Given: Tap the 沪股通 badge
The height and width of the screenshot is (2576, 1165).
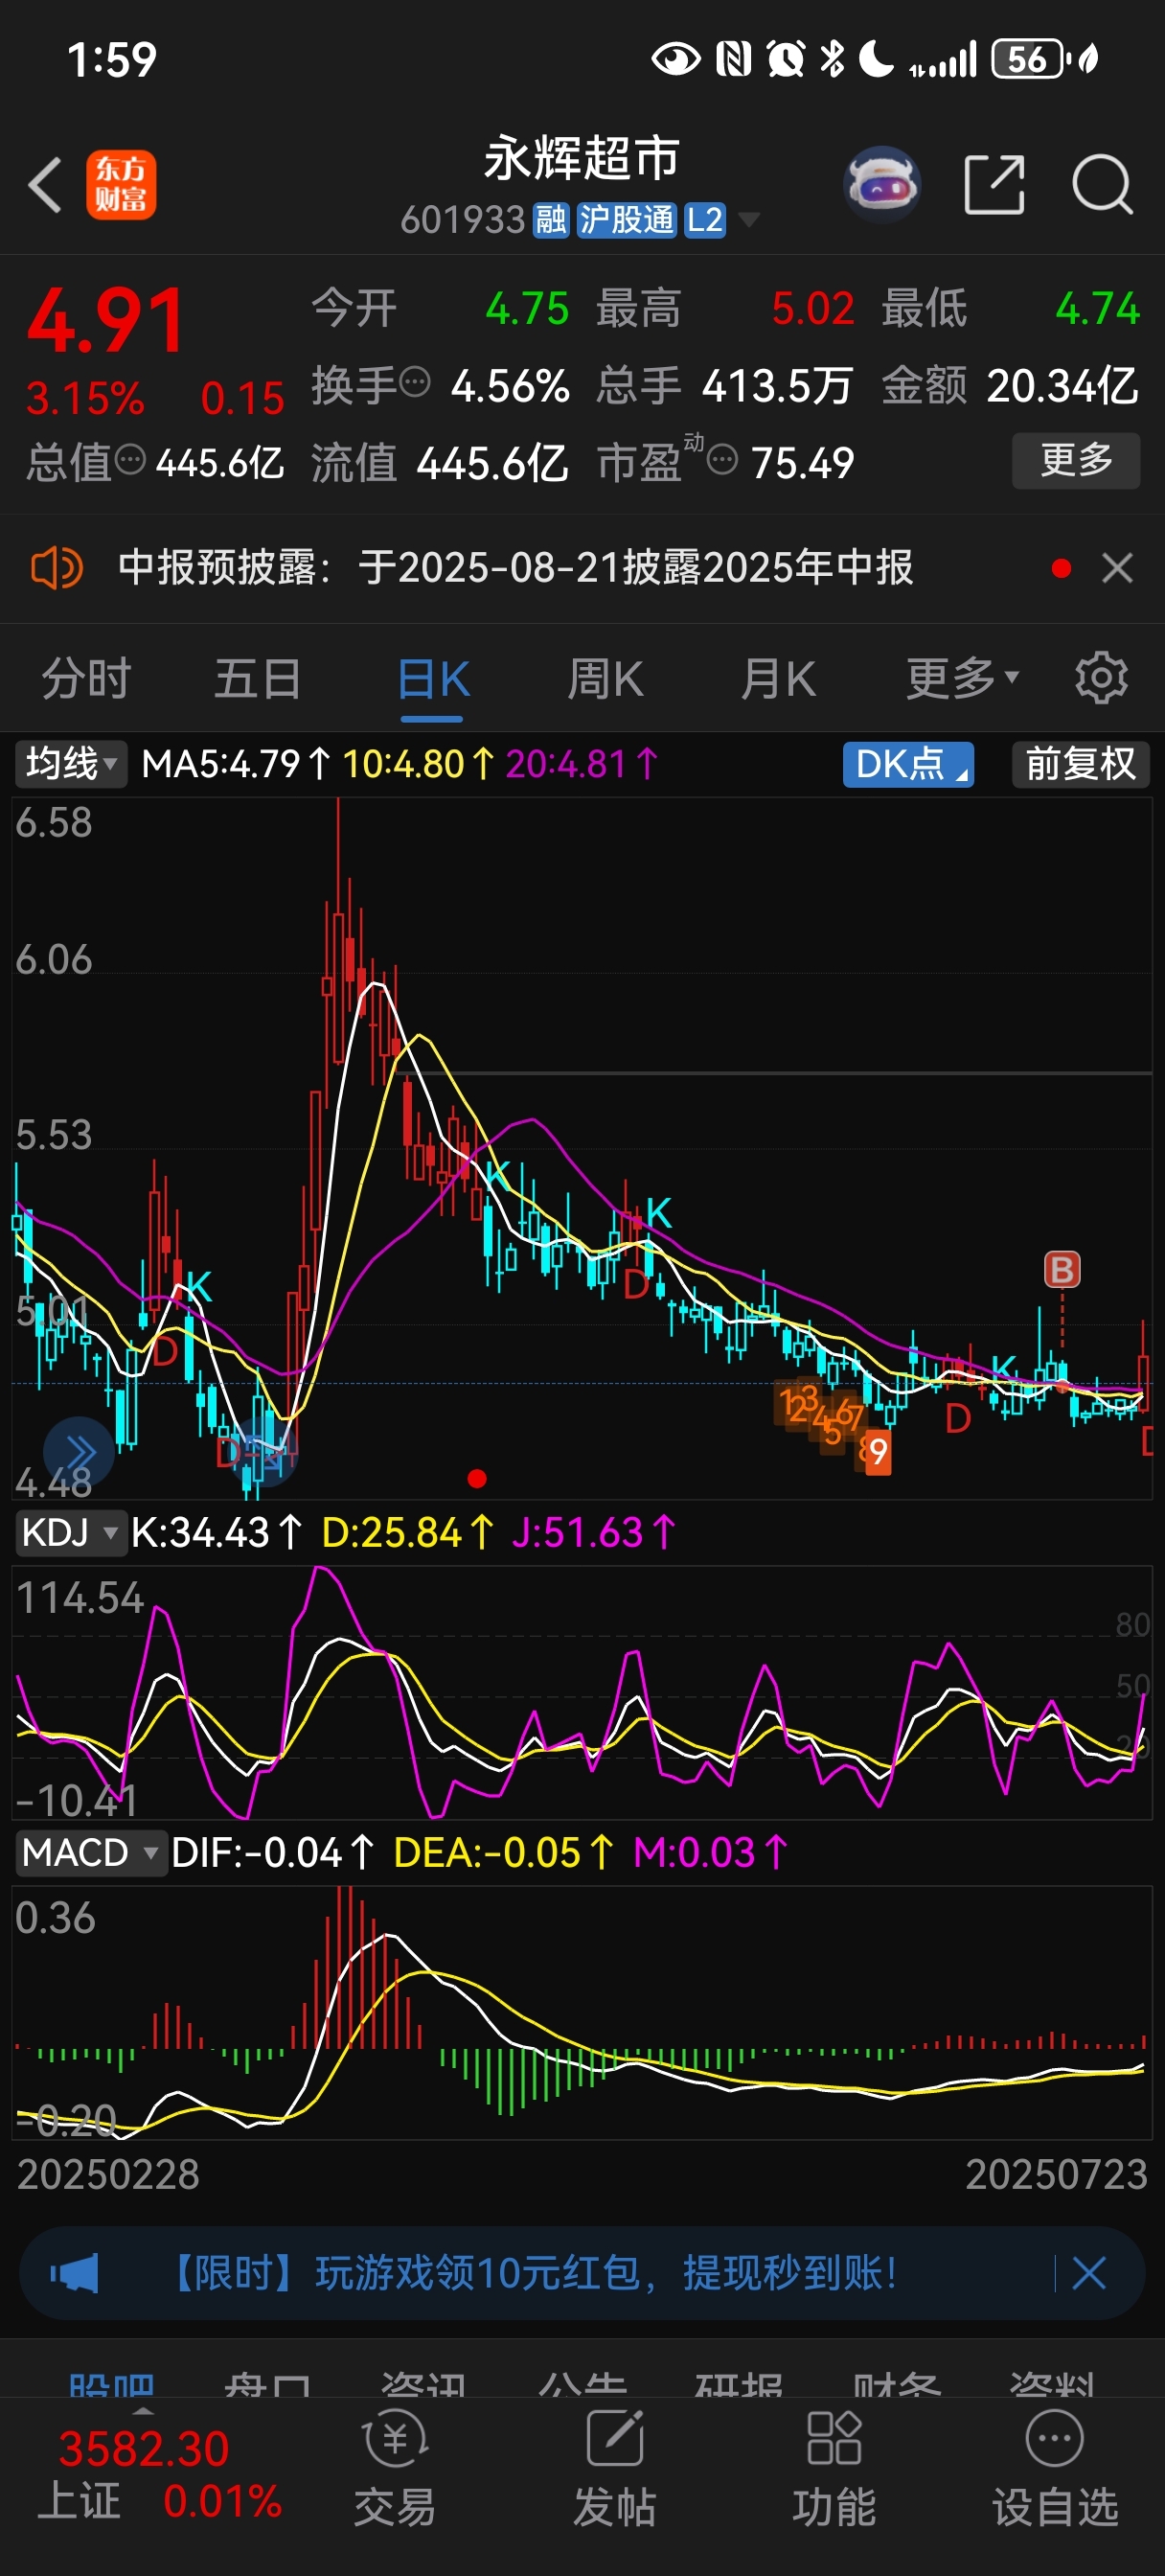Looking at the screenshot, I should [626, 219].
